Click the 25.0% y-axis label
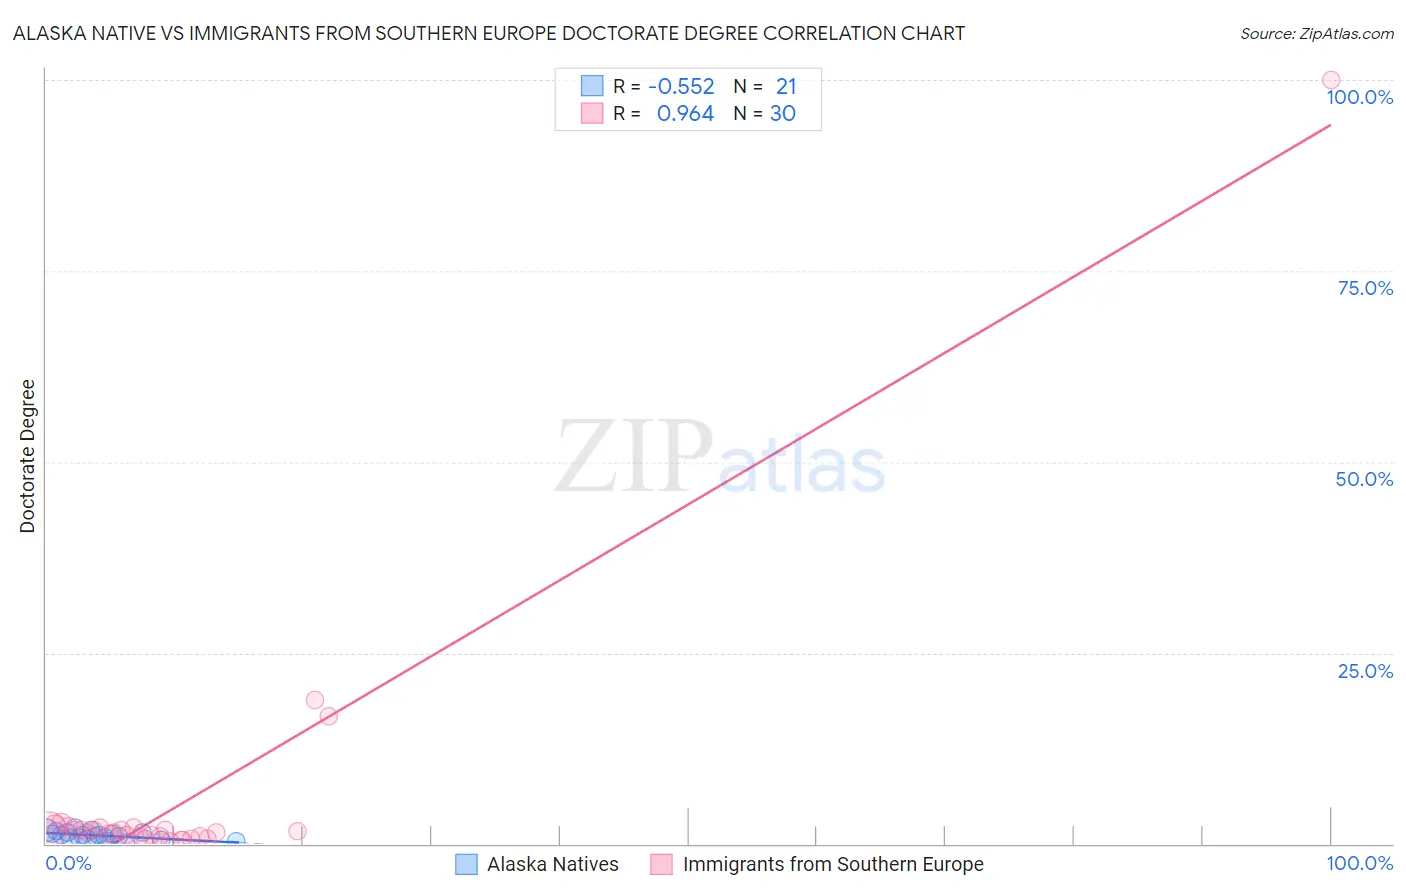1406x892 pixels. click(1365, 671)
